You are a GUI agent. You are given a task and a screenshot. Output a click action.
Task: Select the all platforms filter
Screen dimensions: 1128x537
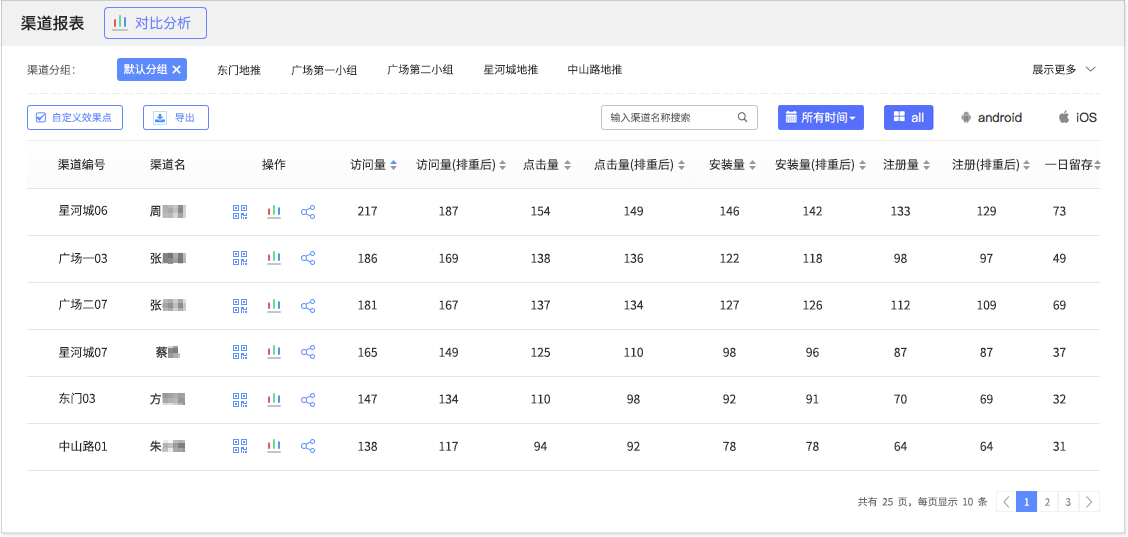tap(908, 118)
